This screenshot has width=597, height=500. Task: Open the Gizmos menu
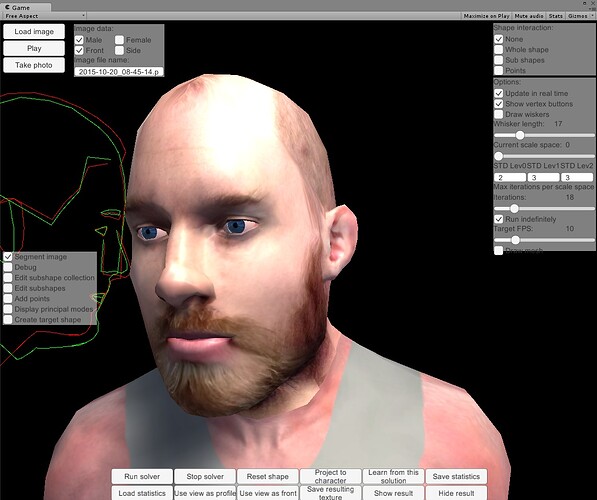[x=577, y=16]
